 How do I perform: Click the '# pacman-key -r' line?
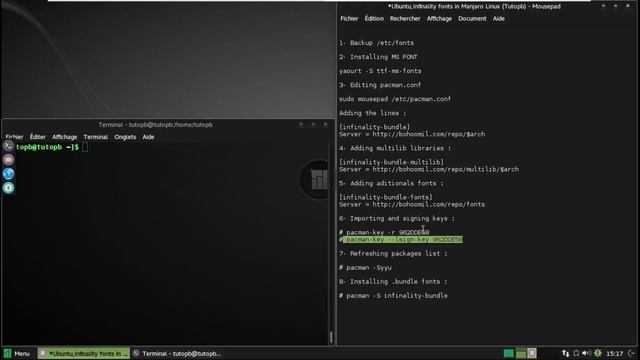[384, 233]
